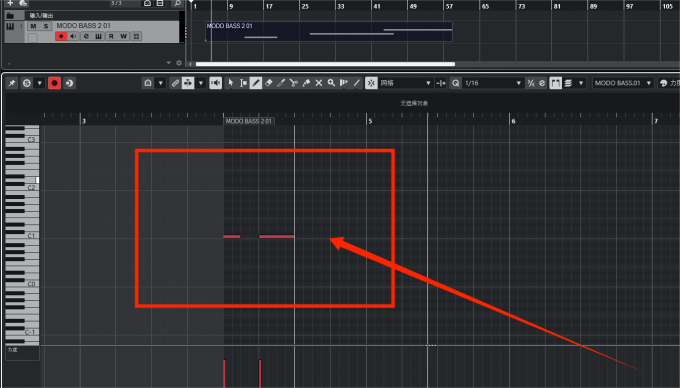The image size is (680, 388).
Task: Select the Mute X tool
Action: (319, 83)
